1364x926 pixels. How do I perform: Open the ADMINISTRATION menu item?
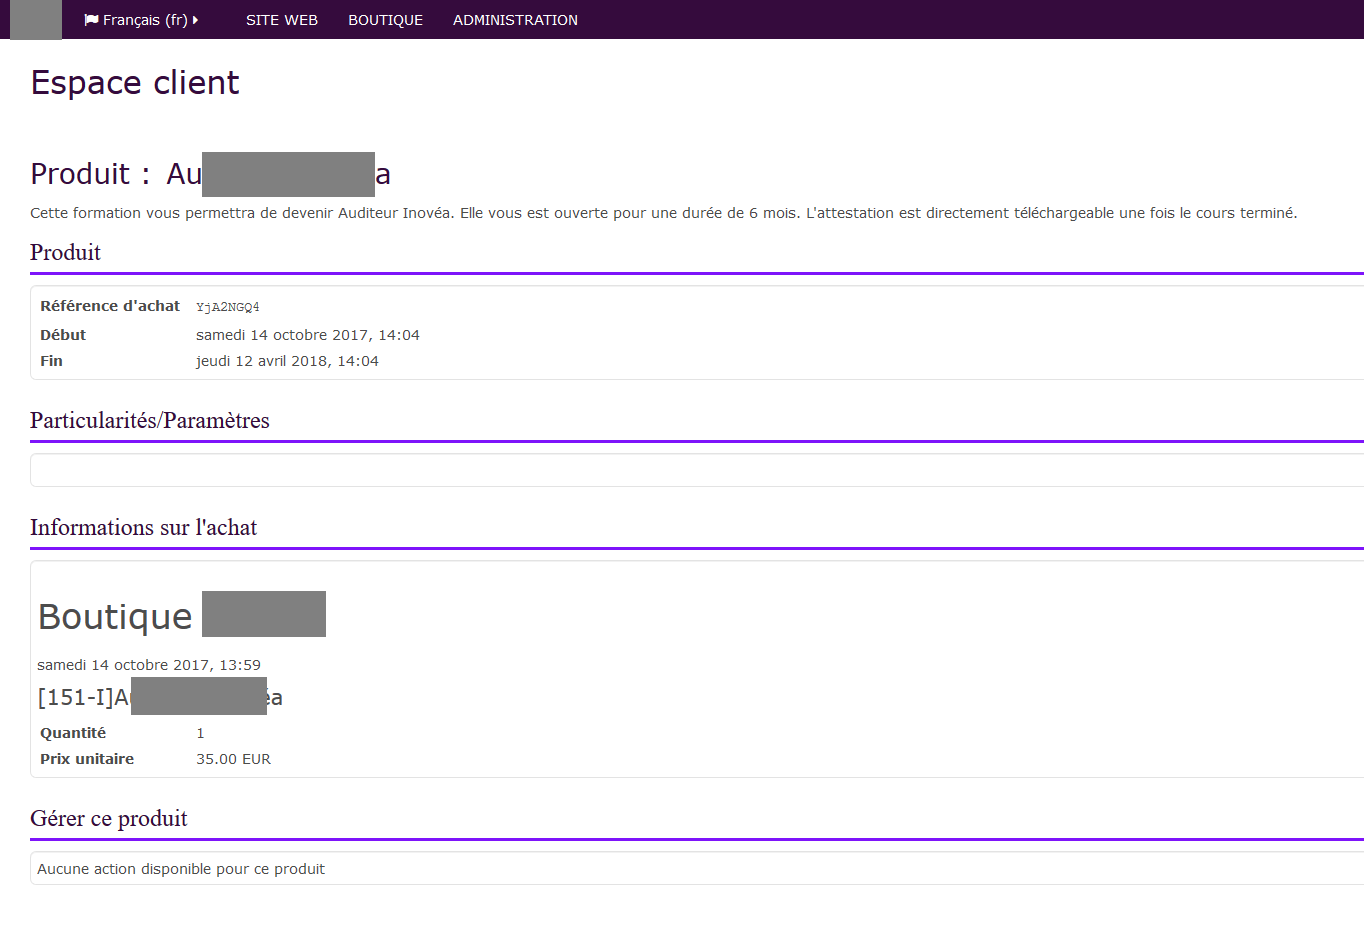point(515,20)
